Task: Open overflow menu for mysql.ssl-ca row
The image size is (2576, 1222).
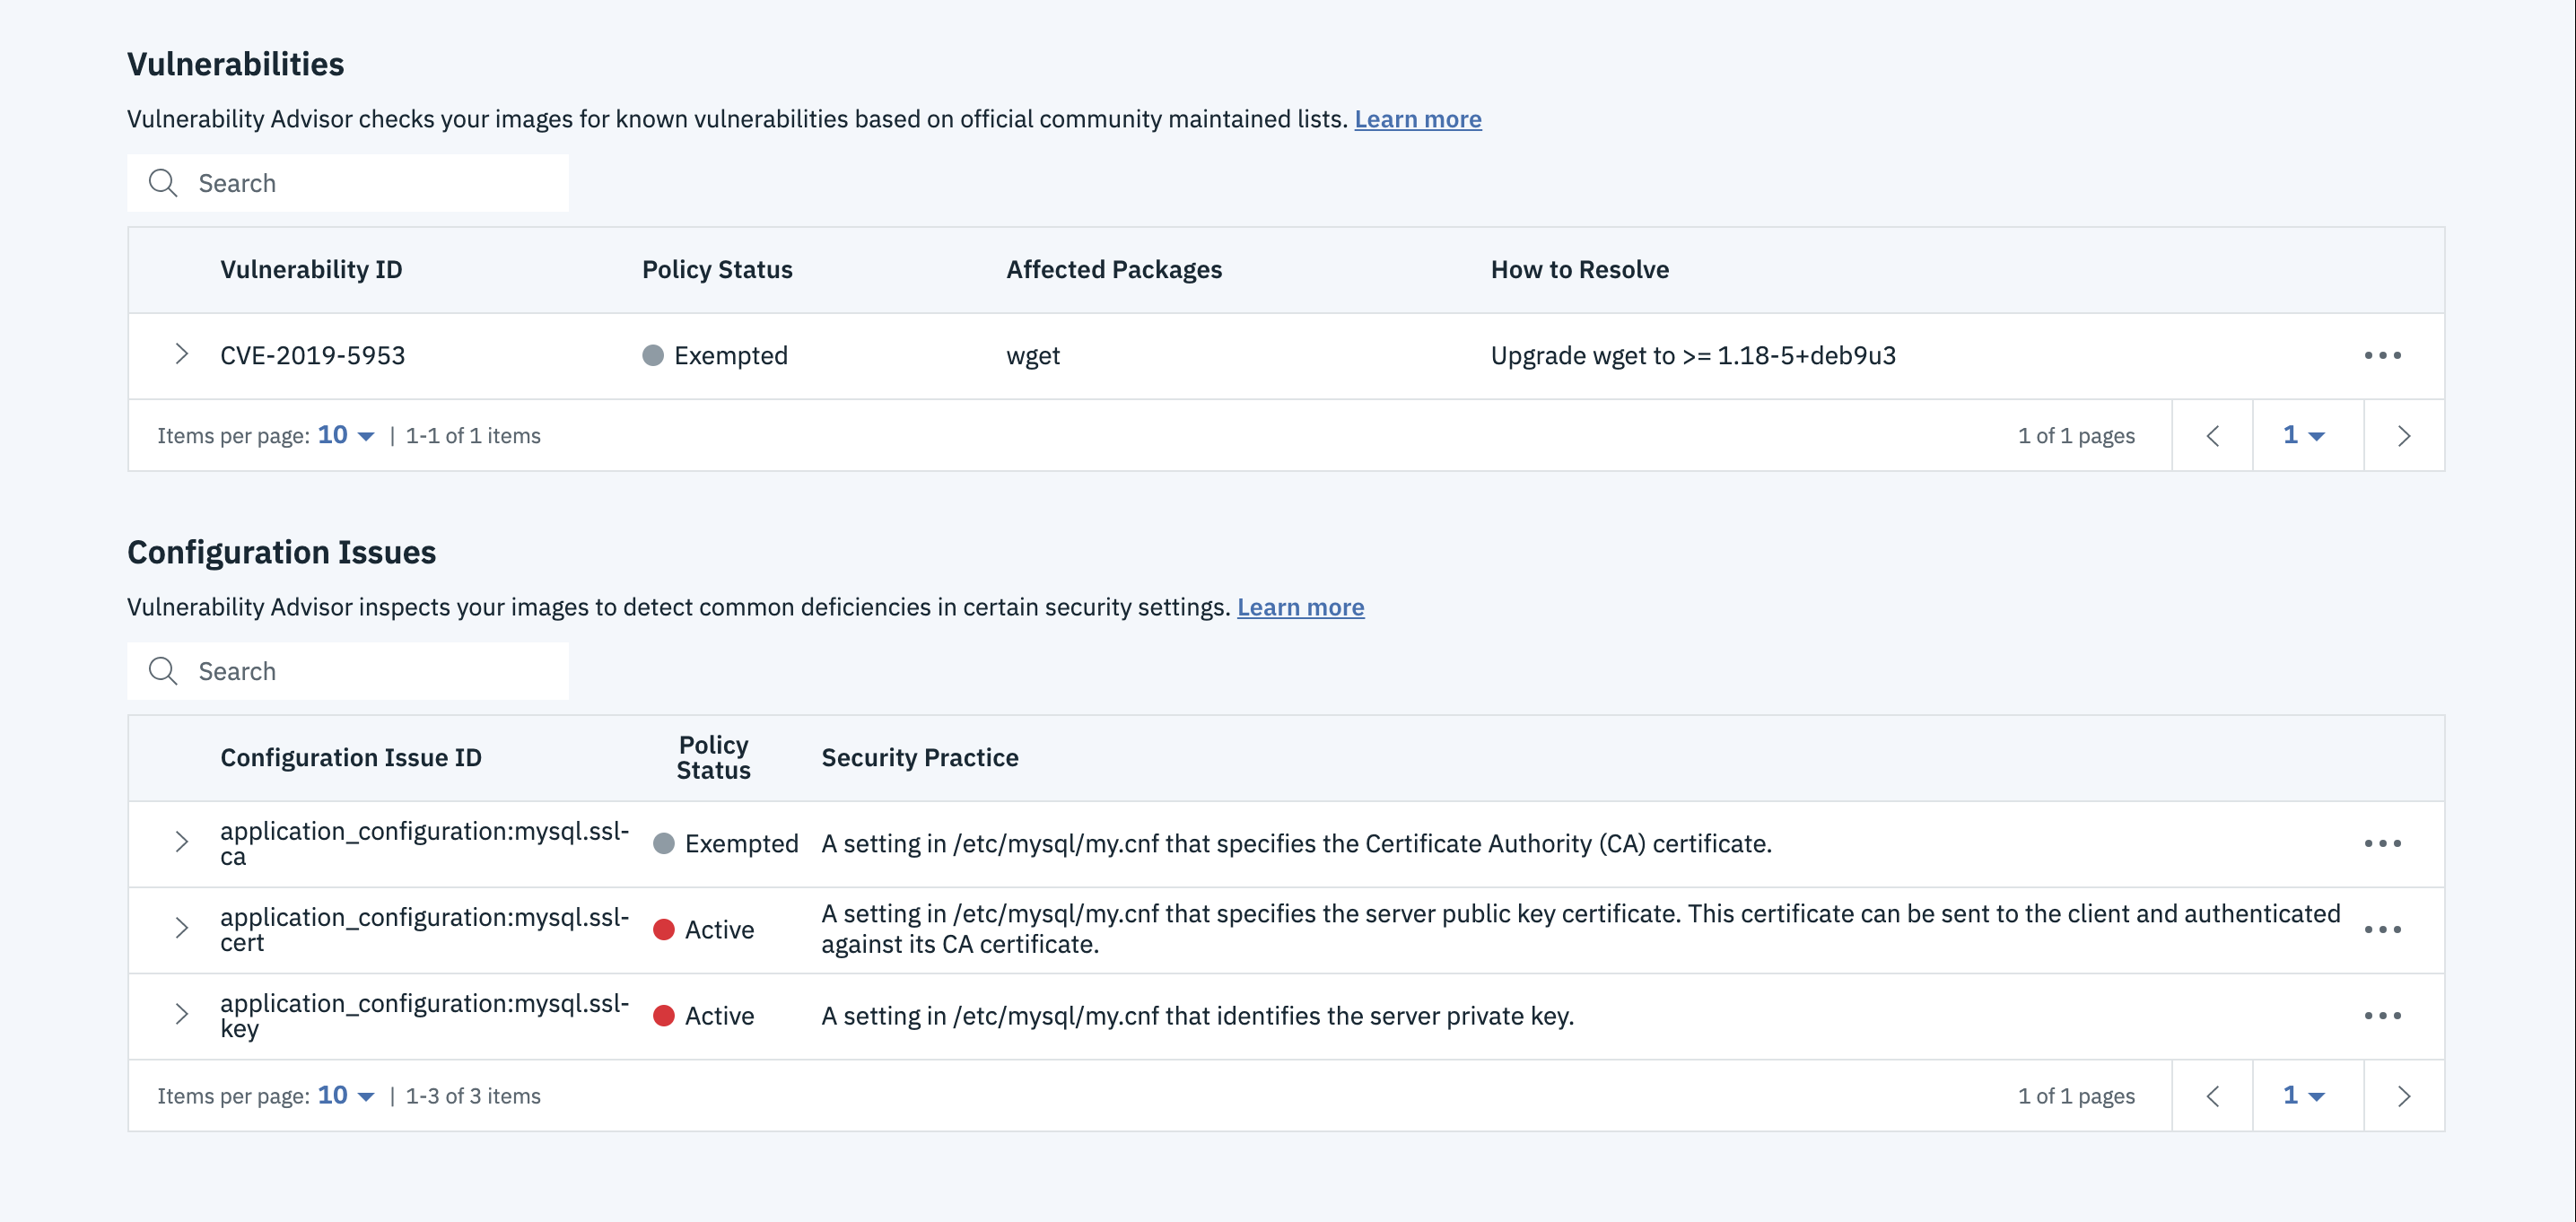Action: (2382, 843)
